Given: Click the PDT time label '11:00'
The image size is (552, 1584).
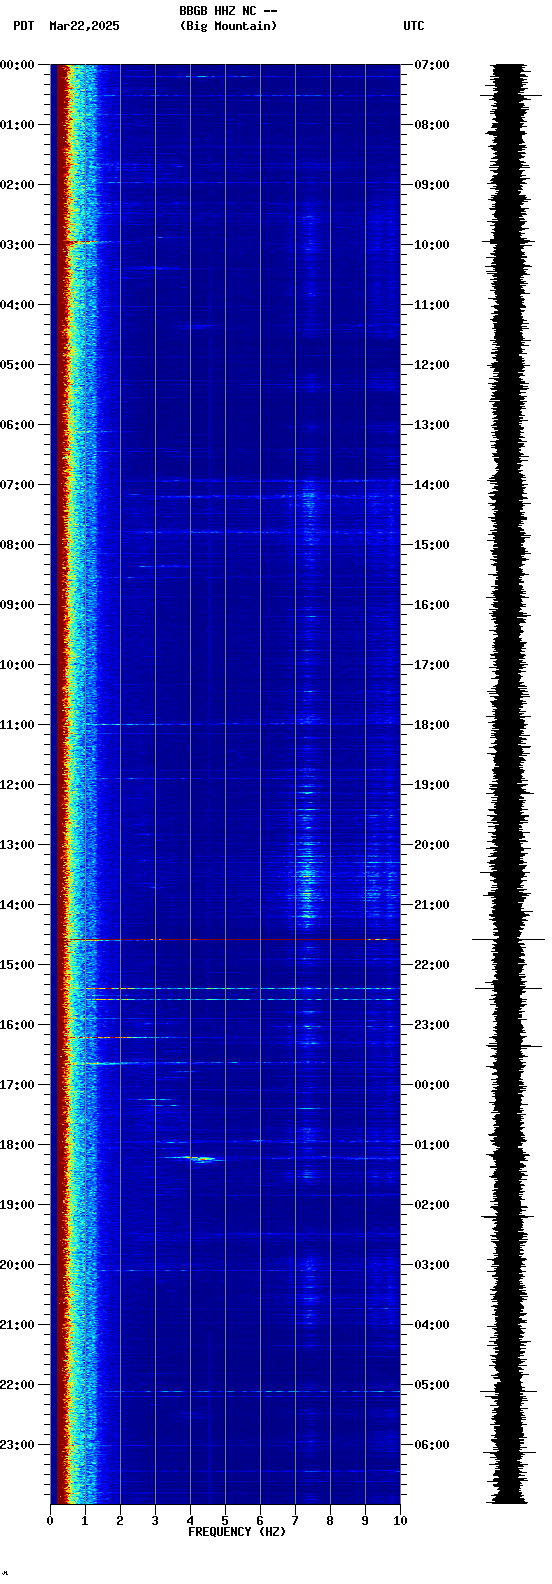Looking at the screenshot, I should [17, 725].
